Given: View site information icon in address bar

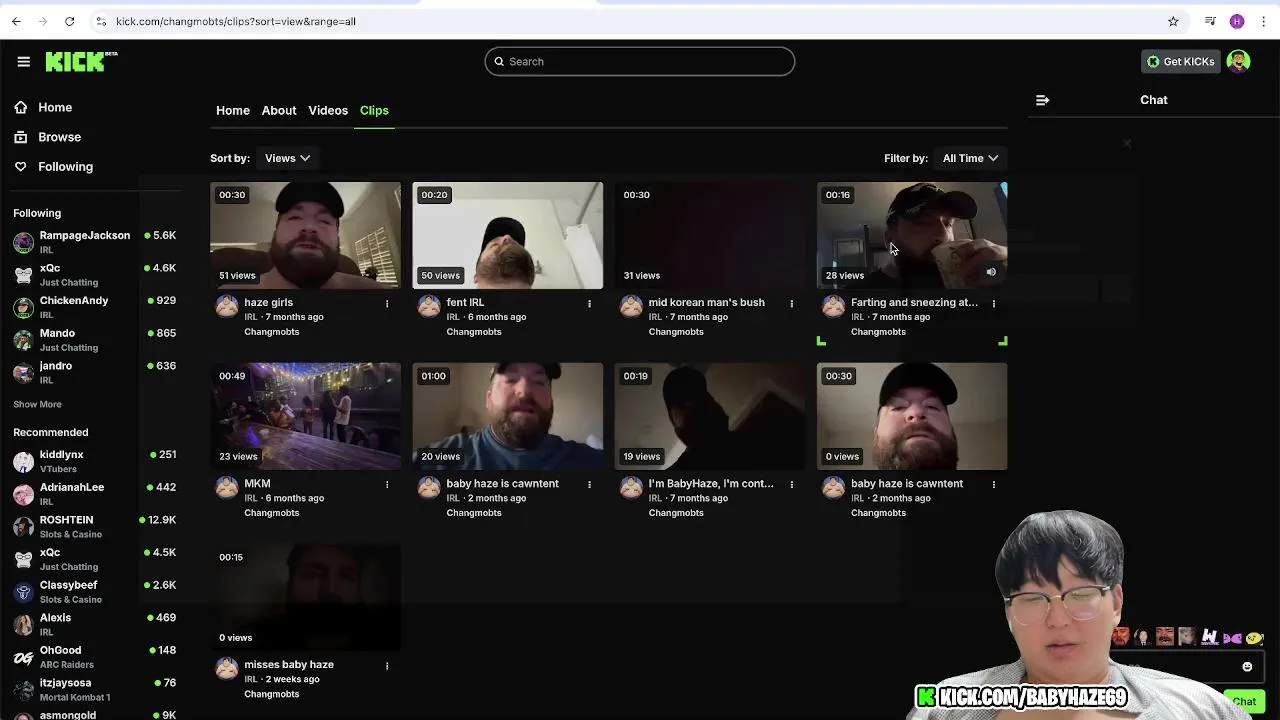Looking at the screenshot, I should [x=101, y=21].
